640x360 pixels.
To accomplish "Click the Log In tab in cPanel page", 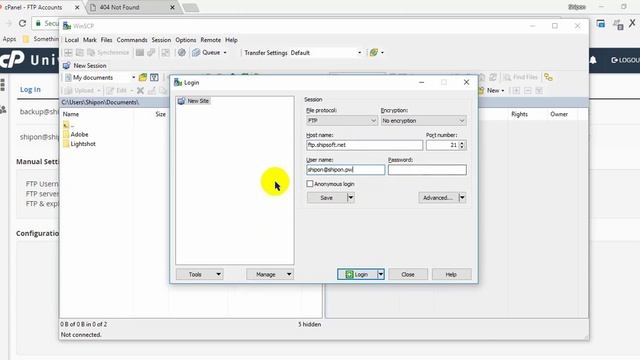I will coord(31,89).
